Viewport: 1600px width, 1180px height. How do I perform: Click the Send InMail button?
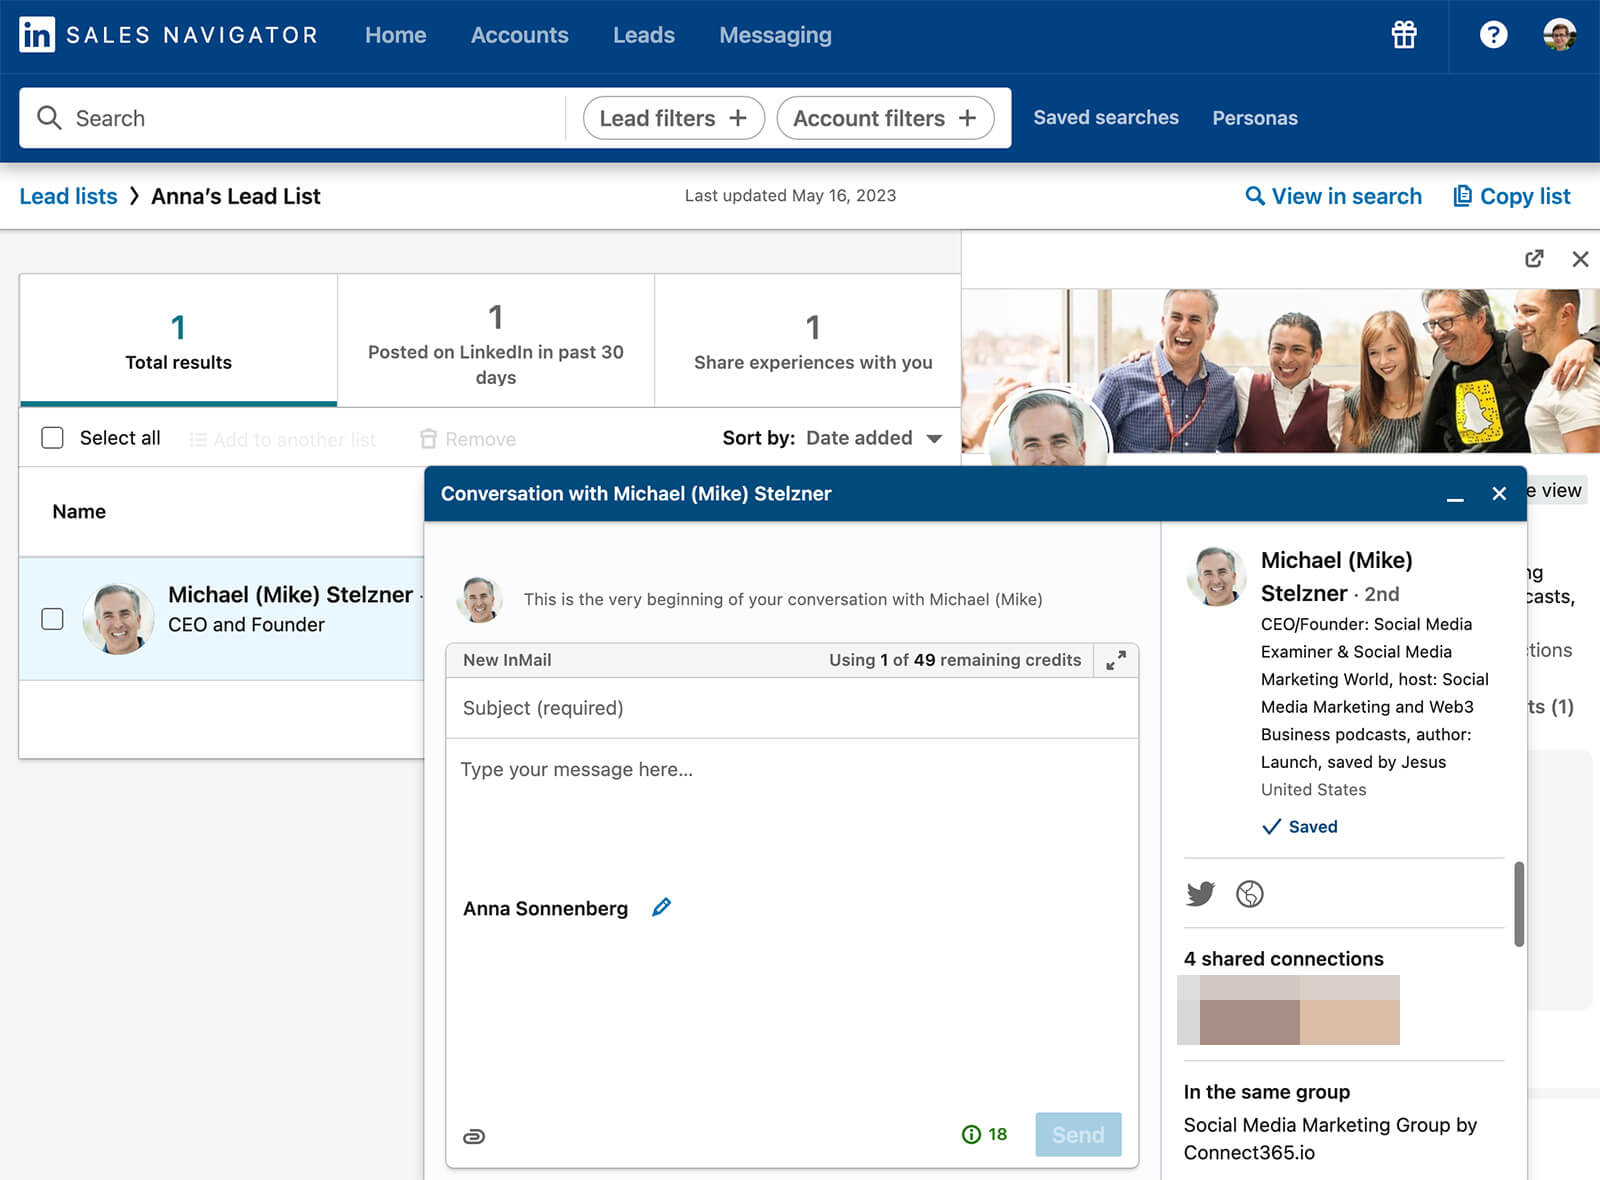(1078, 1134)
